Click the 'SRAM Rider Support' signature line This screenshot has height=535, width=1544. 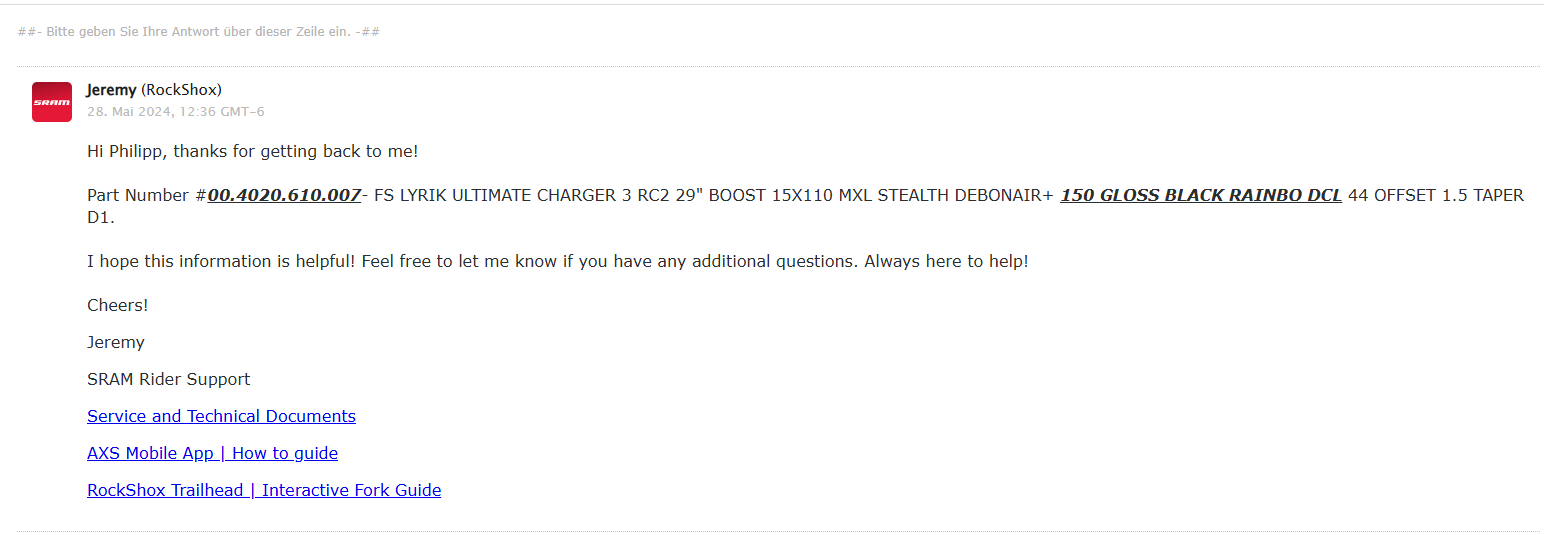click(168, 379)
